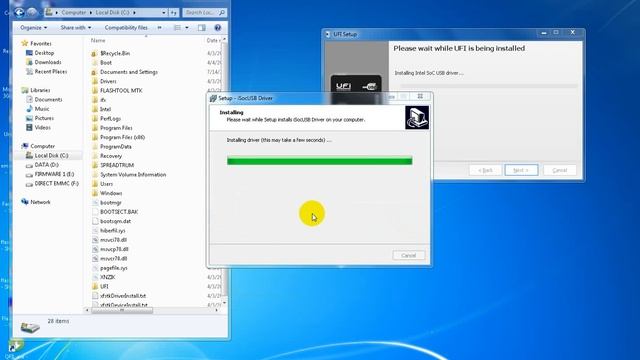Select the Users folder
The height and width of the screenshot is (360, 640).
(106, 184)
